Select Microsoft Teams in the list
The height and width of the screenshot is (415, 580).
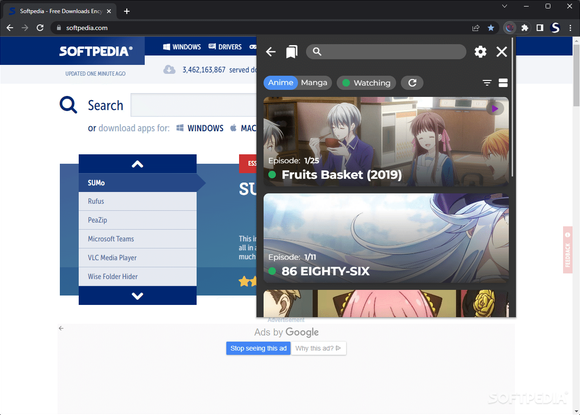pos(138,239)
